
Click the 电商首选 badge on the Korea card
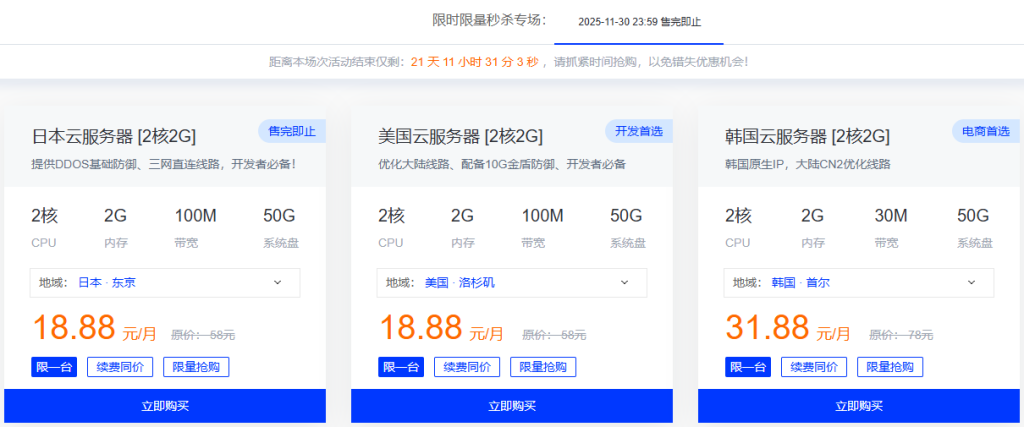pyautogui.click(x=985, y=131)
